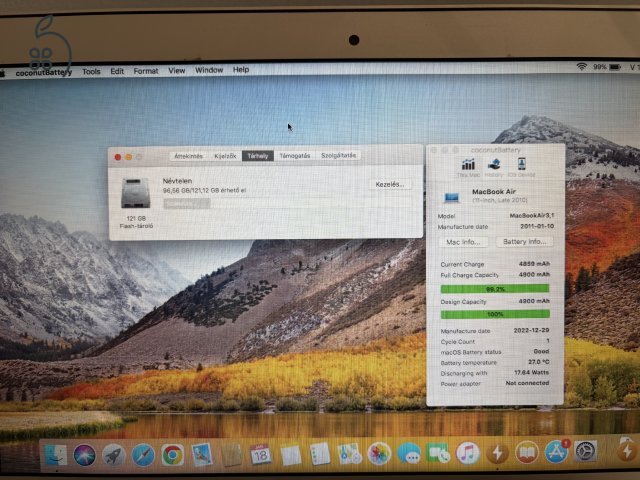The width and height of the screenshot is (640, 480).
Task: Open the iOS Device view in coconutBattery
Action: 521,168
